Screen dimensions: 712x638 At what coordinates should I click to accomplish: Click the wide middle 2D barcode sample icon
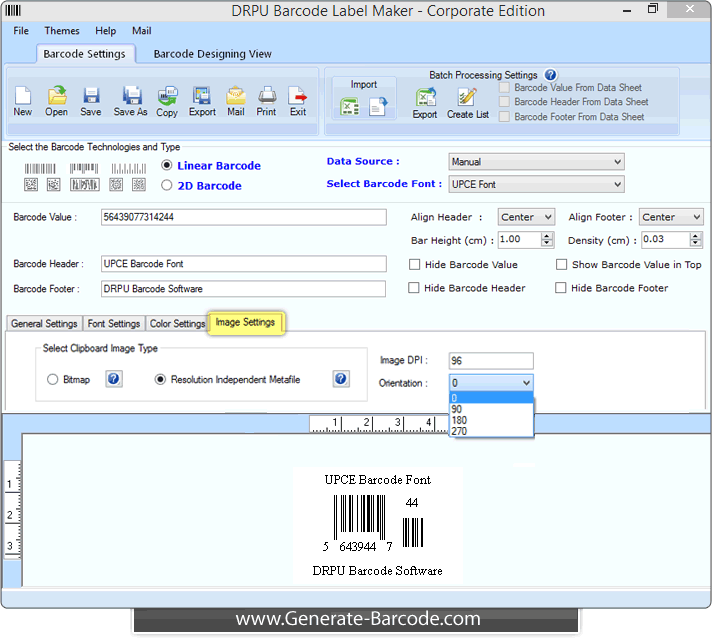pos(84,184)
